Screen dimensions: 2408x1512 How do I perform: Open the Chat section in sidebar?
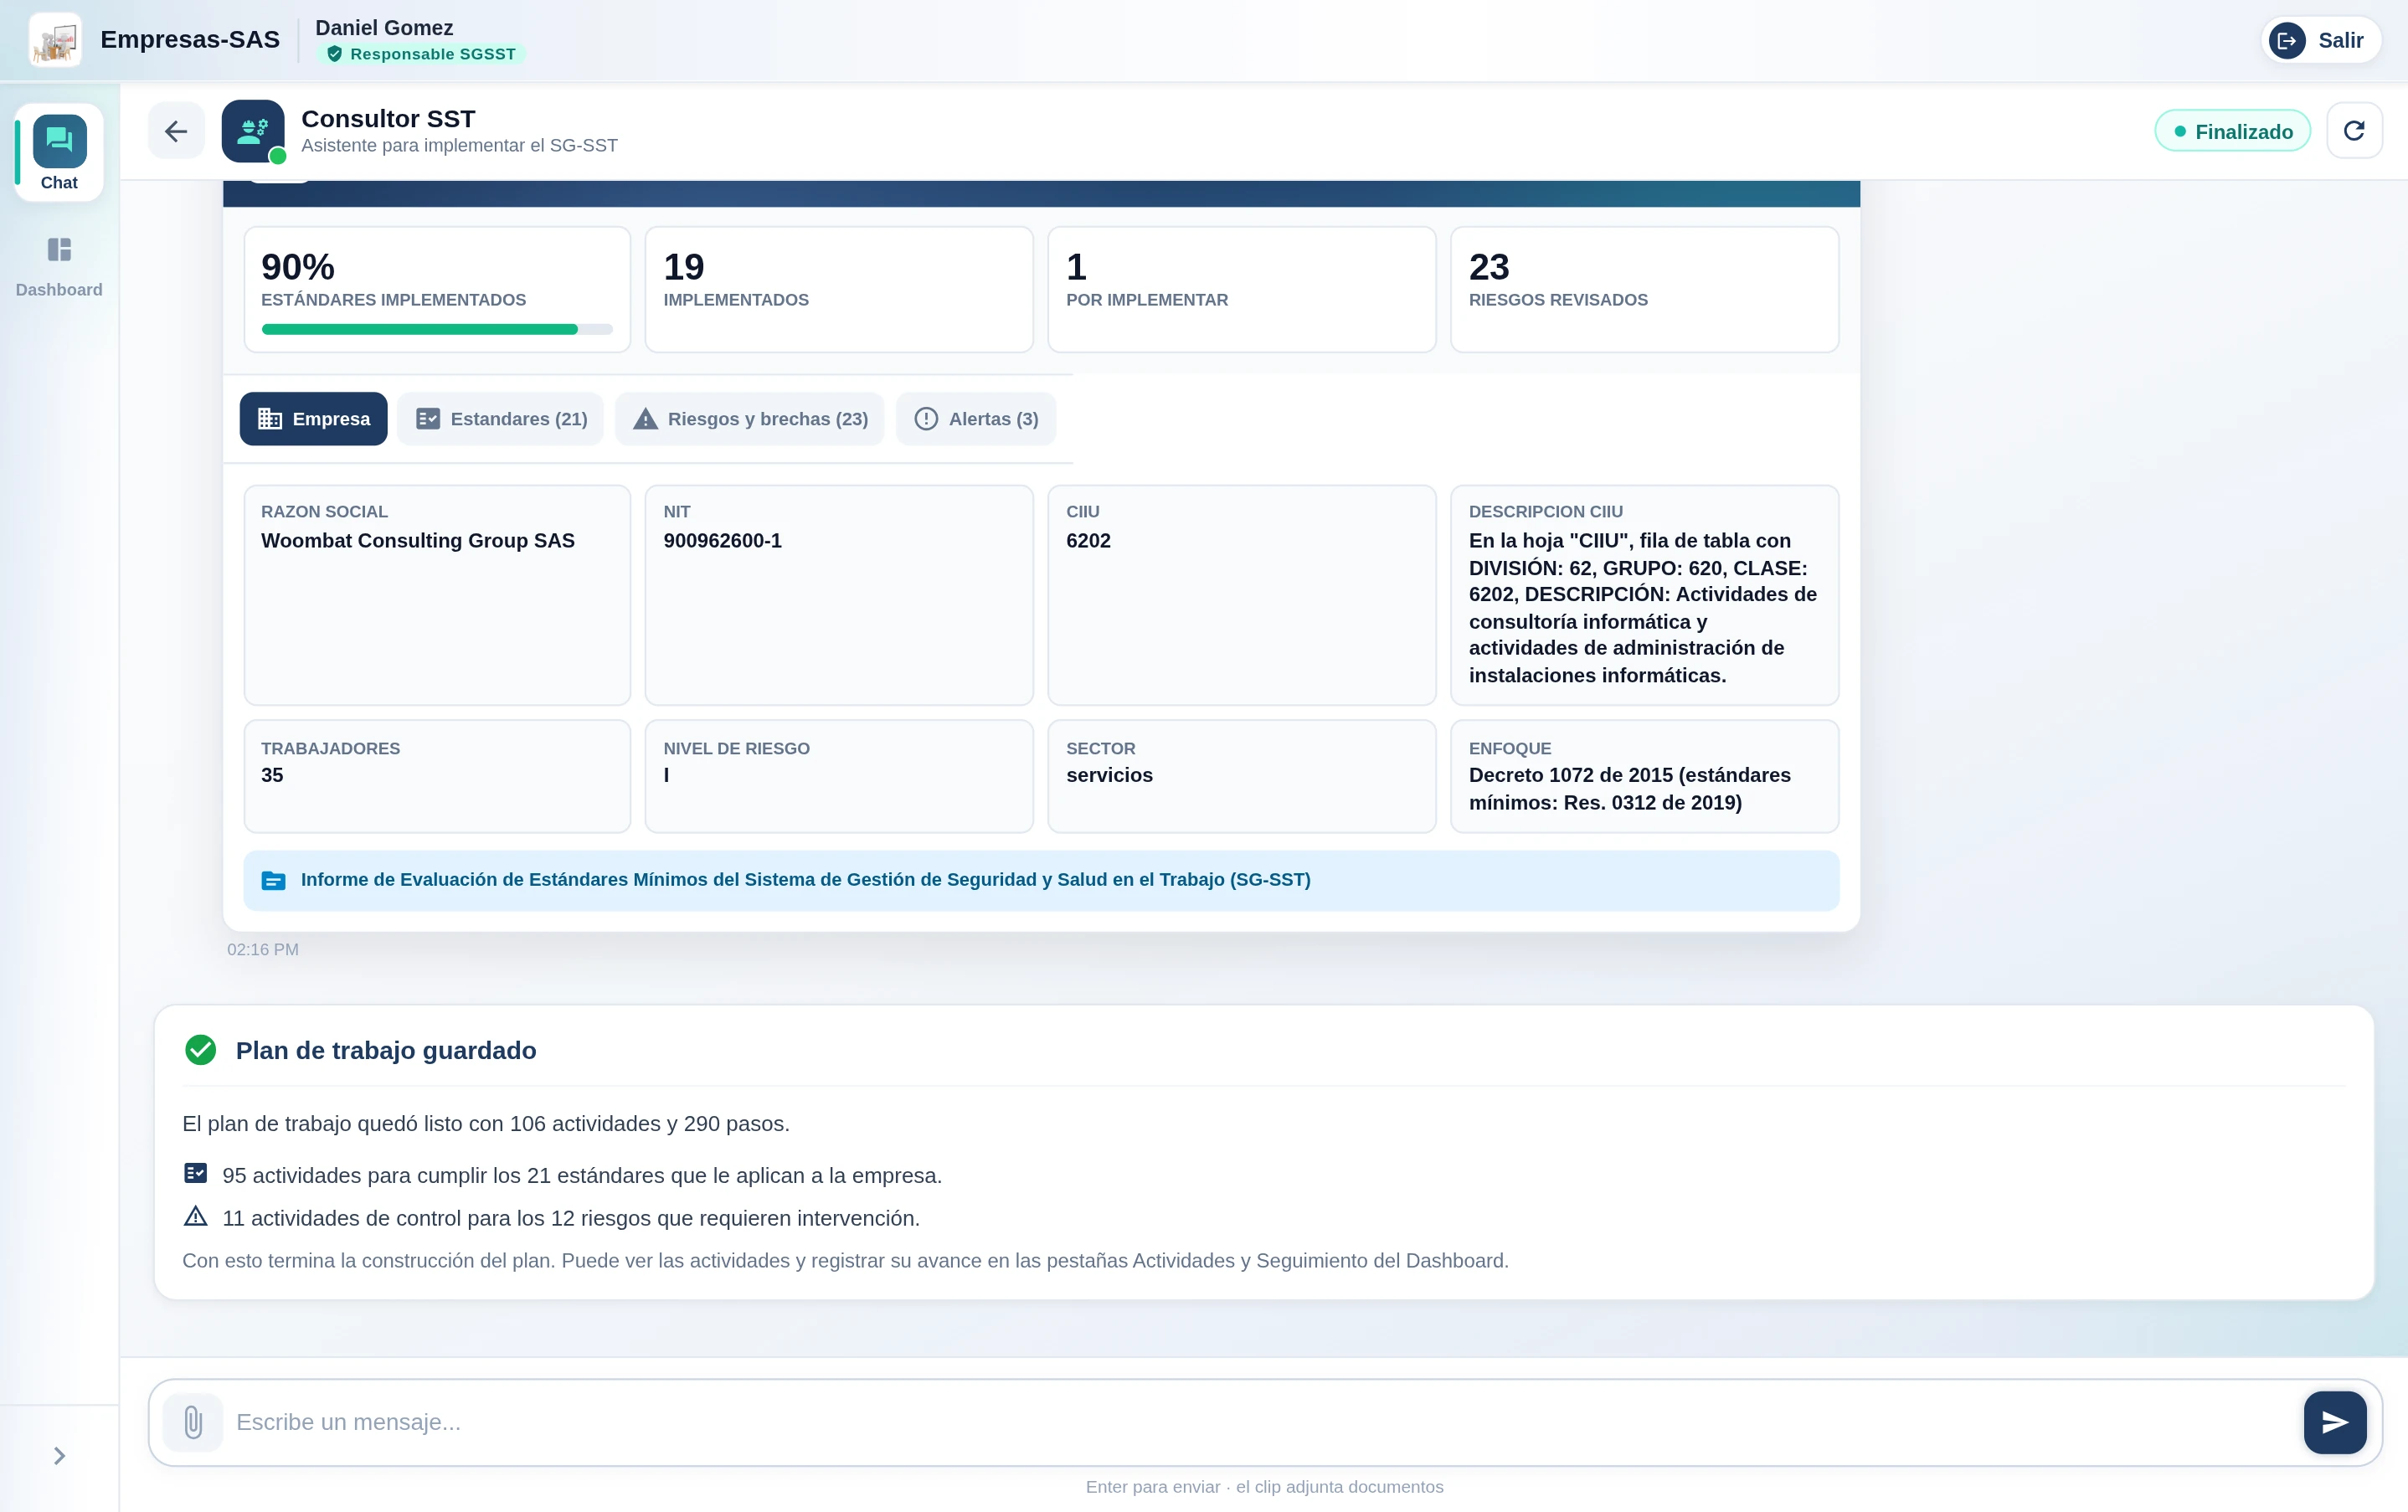click(59, 153)
